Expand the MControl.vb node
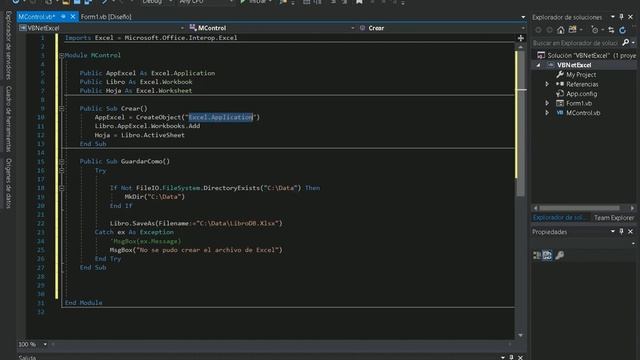 click(547, 113)
